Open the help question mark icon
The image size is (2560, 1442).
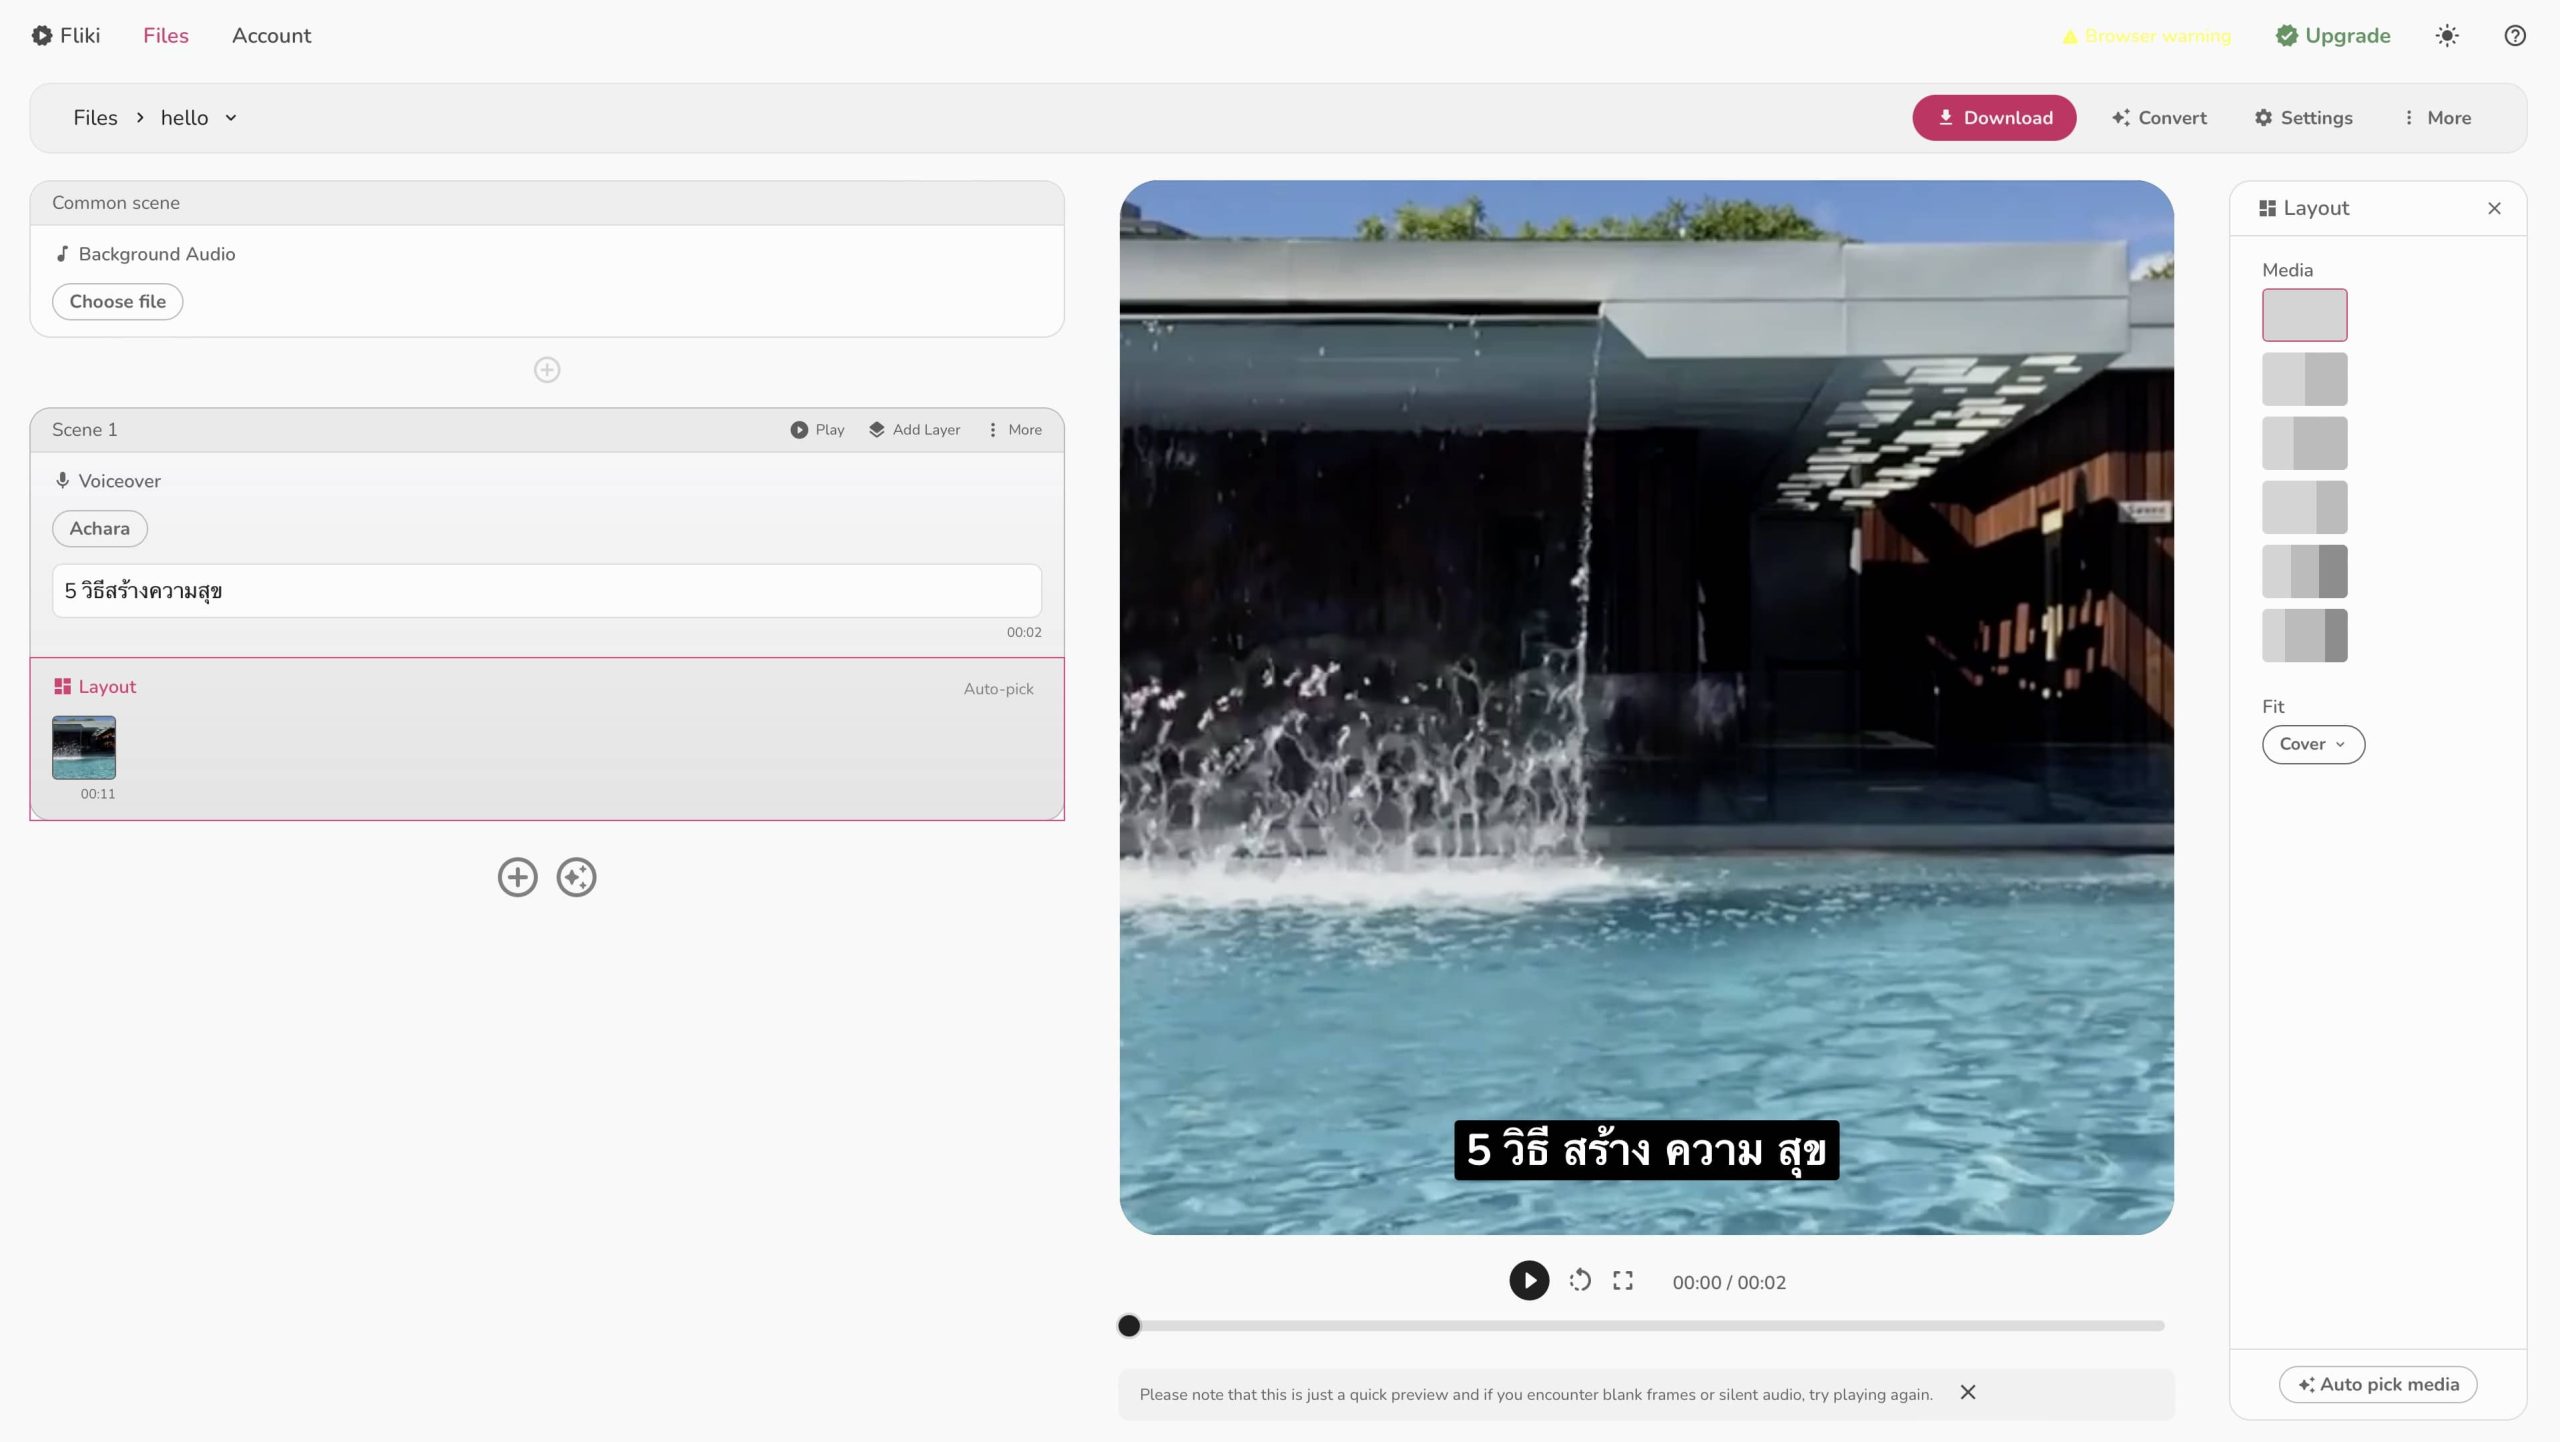(2514, 36)
